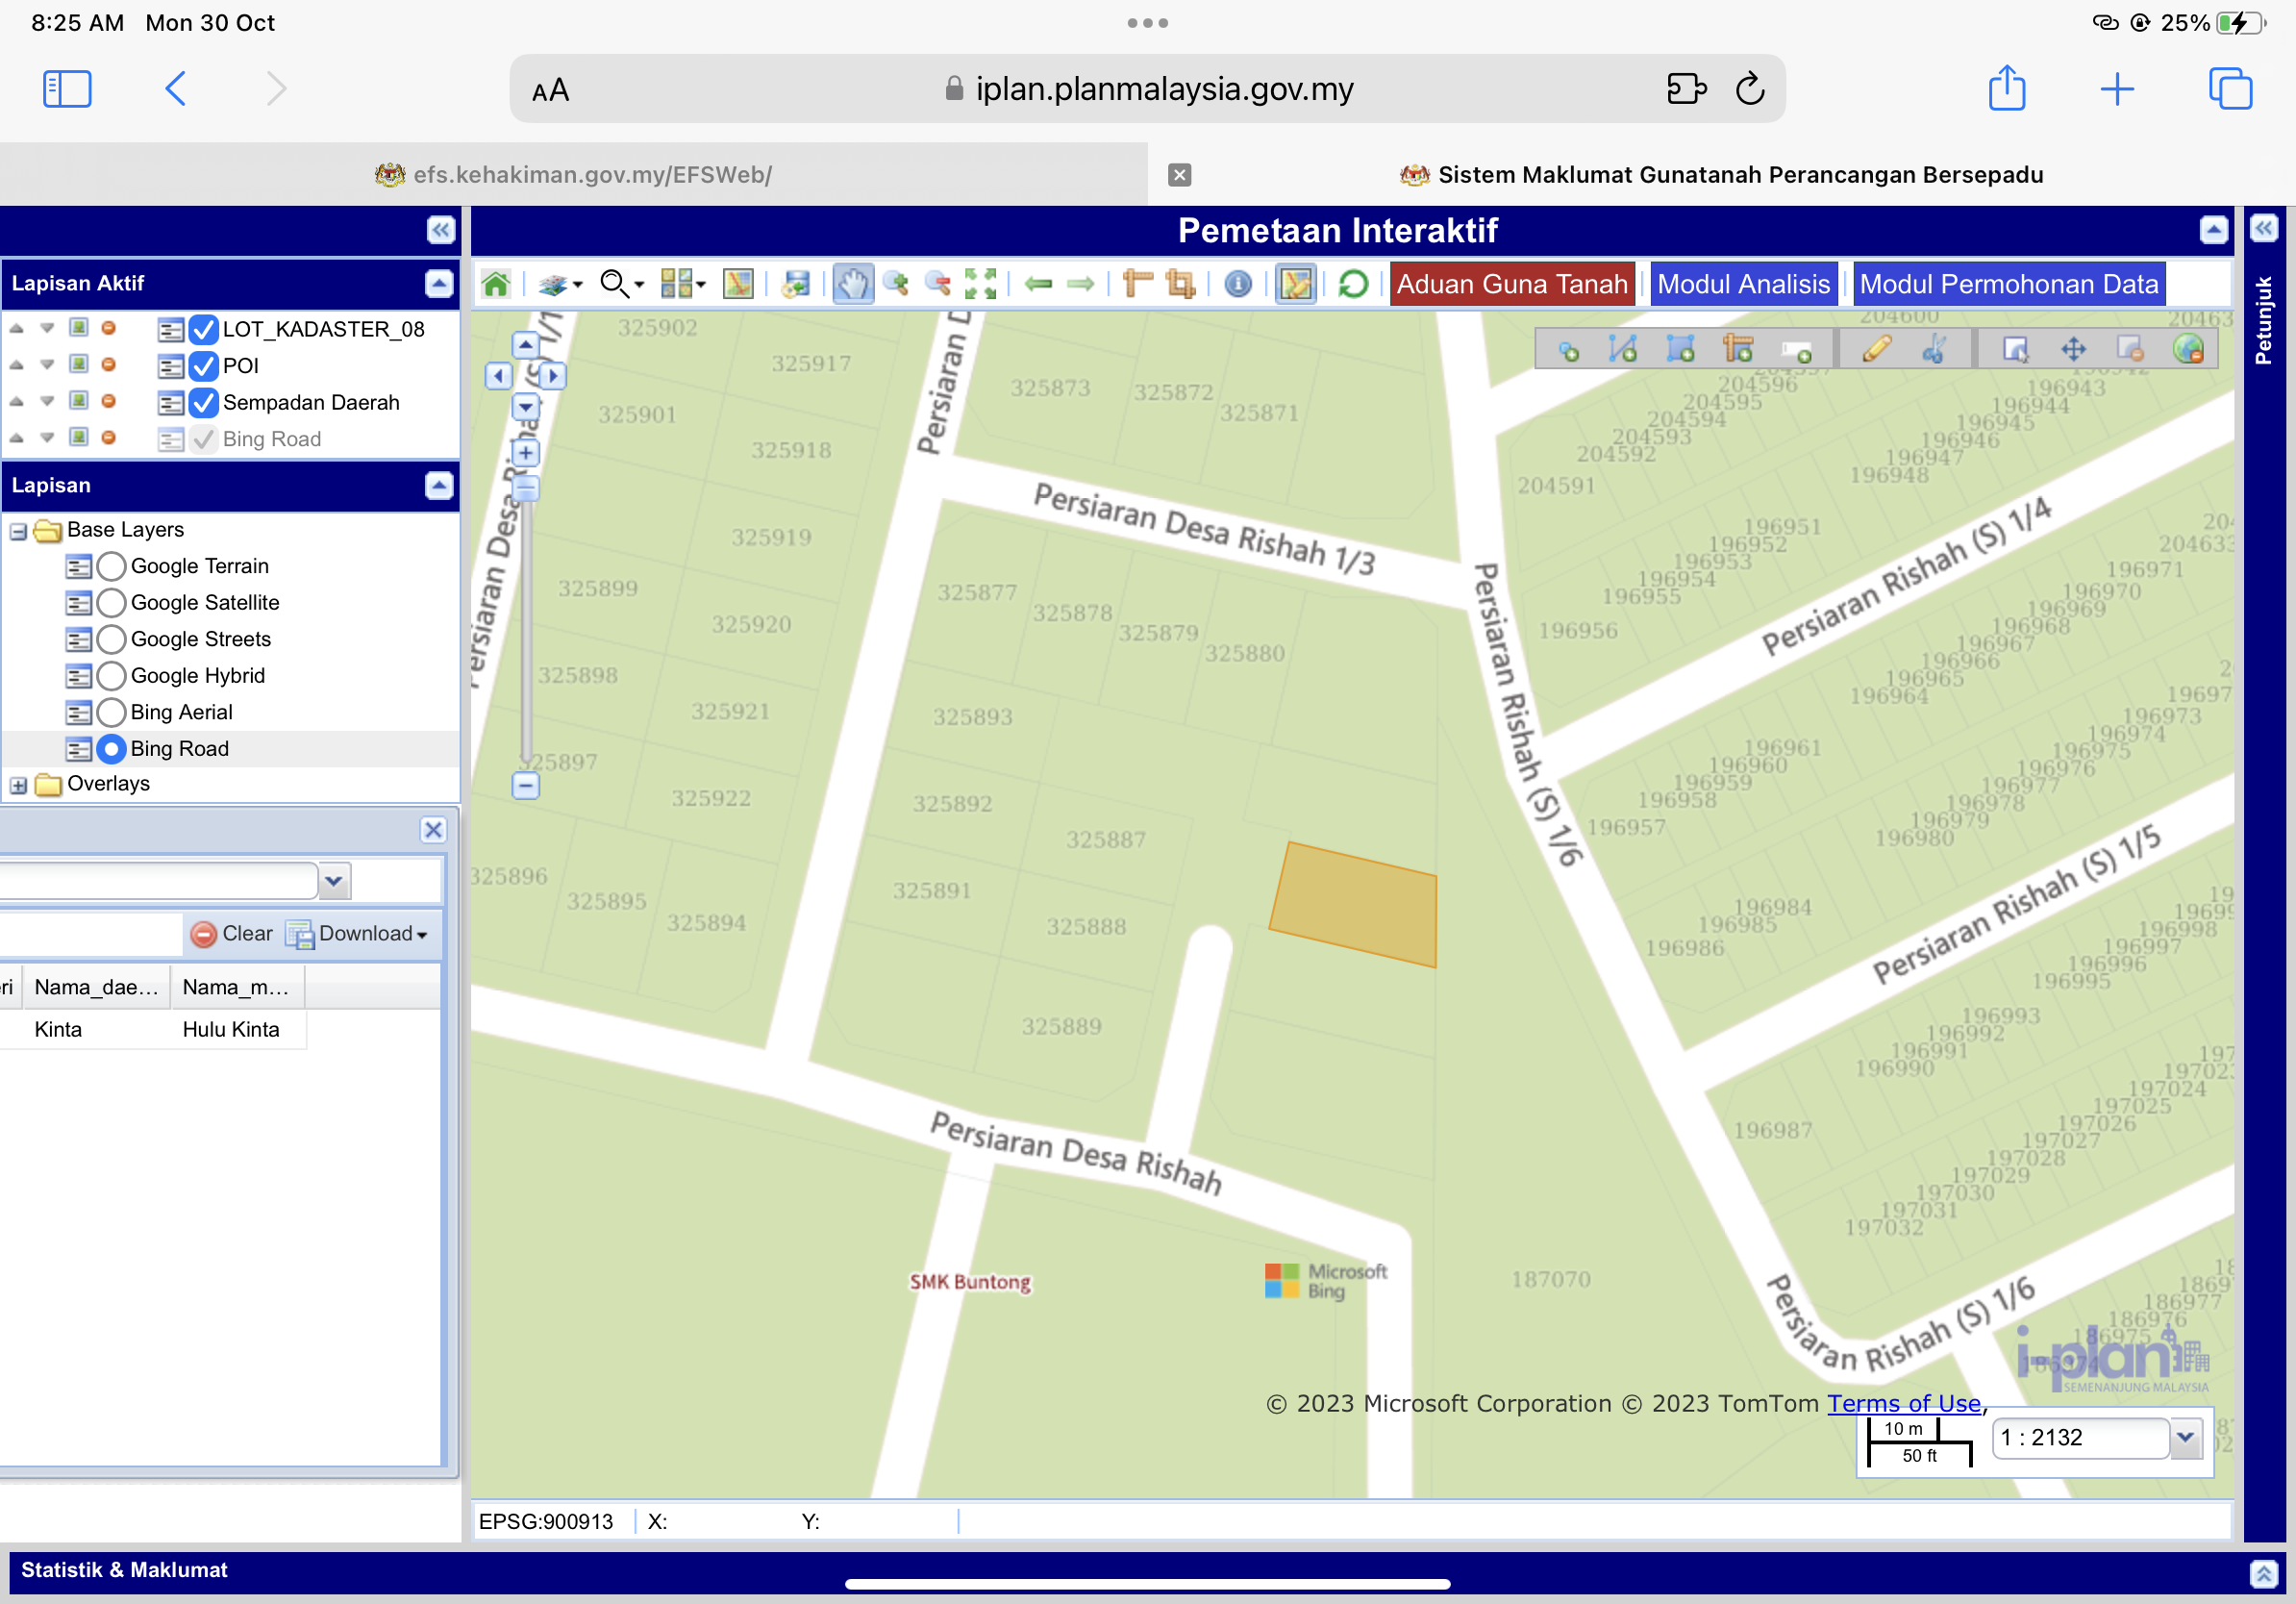Screen dimensions: 2296x1604
Task: Open the Download dropdown menu
Action: coord(360,933)
